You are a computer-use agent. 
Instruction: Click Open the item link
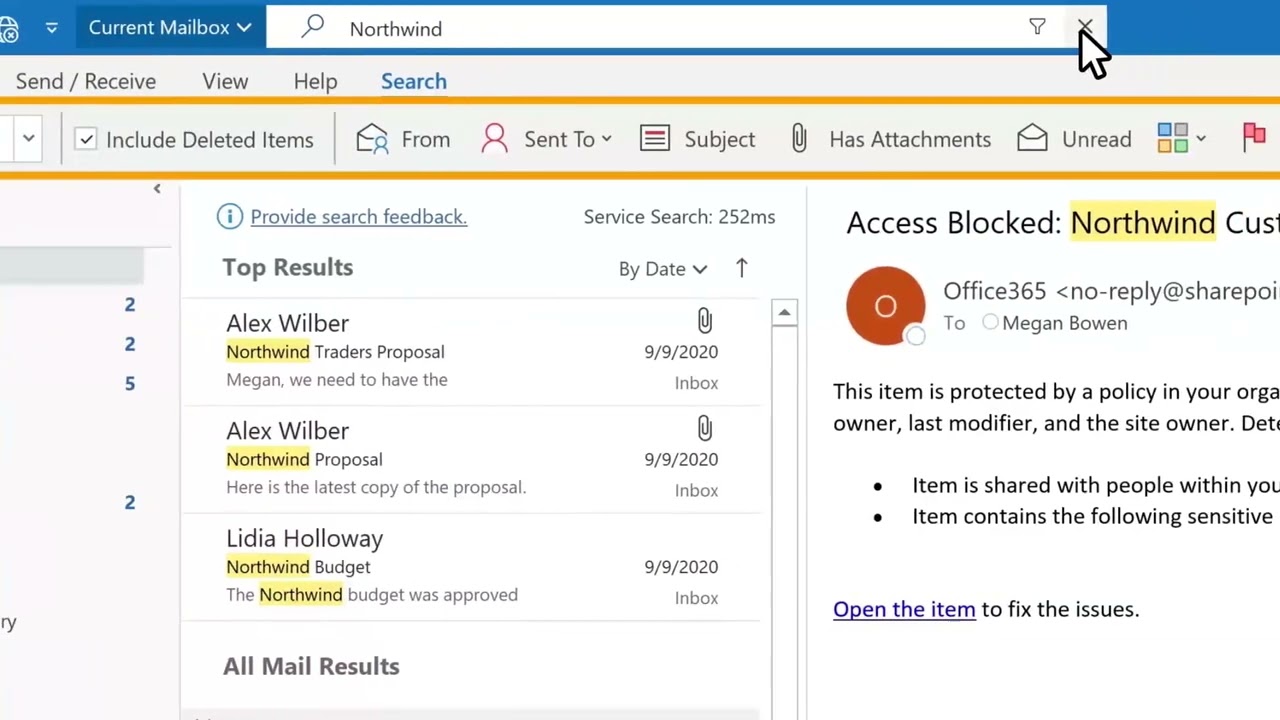click(904, 609)
